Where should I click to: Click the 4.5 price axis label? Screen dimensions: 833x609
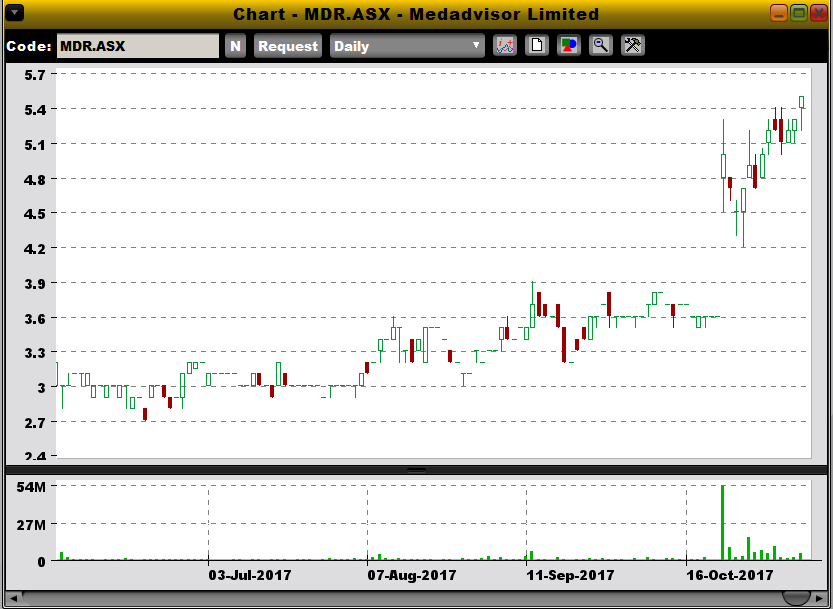(x=35, y=214)
